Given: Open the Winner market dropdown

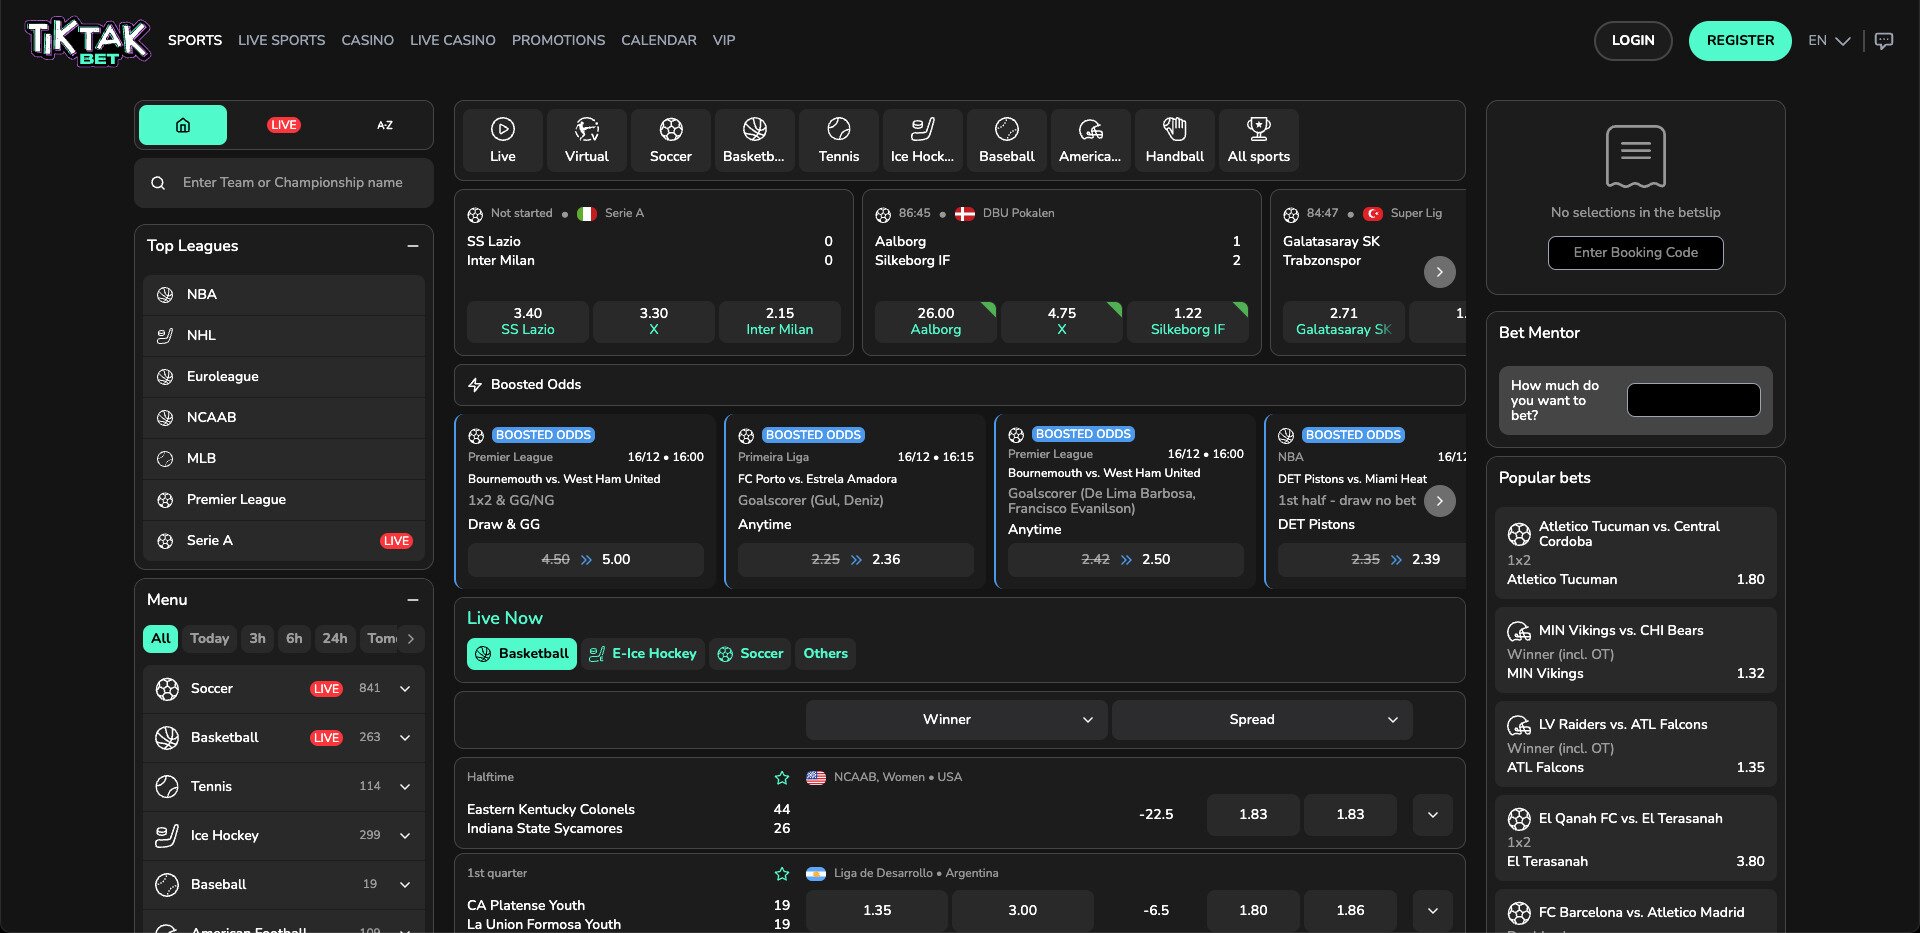Looking at the screenshot, I should coord(954,719).
